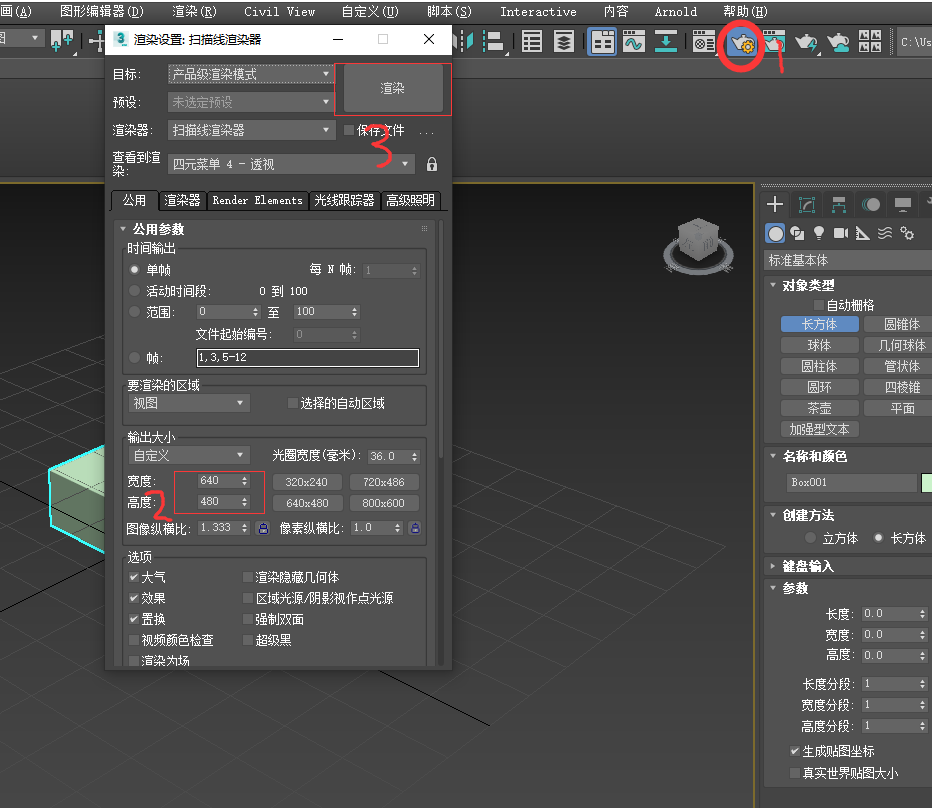Select the Lights category bulb icon
932x808 pixels.
pyautogui.click(x=819, y=233)
